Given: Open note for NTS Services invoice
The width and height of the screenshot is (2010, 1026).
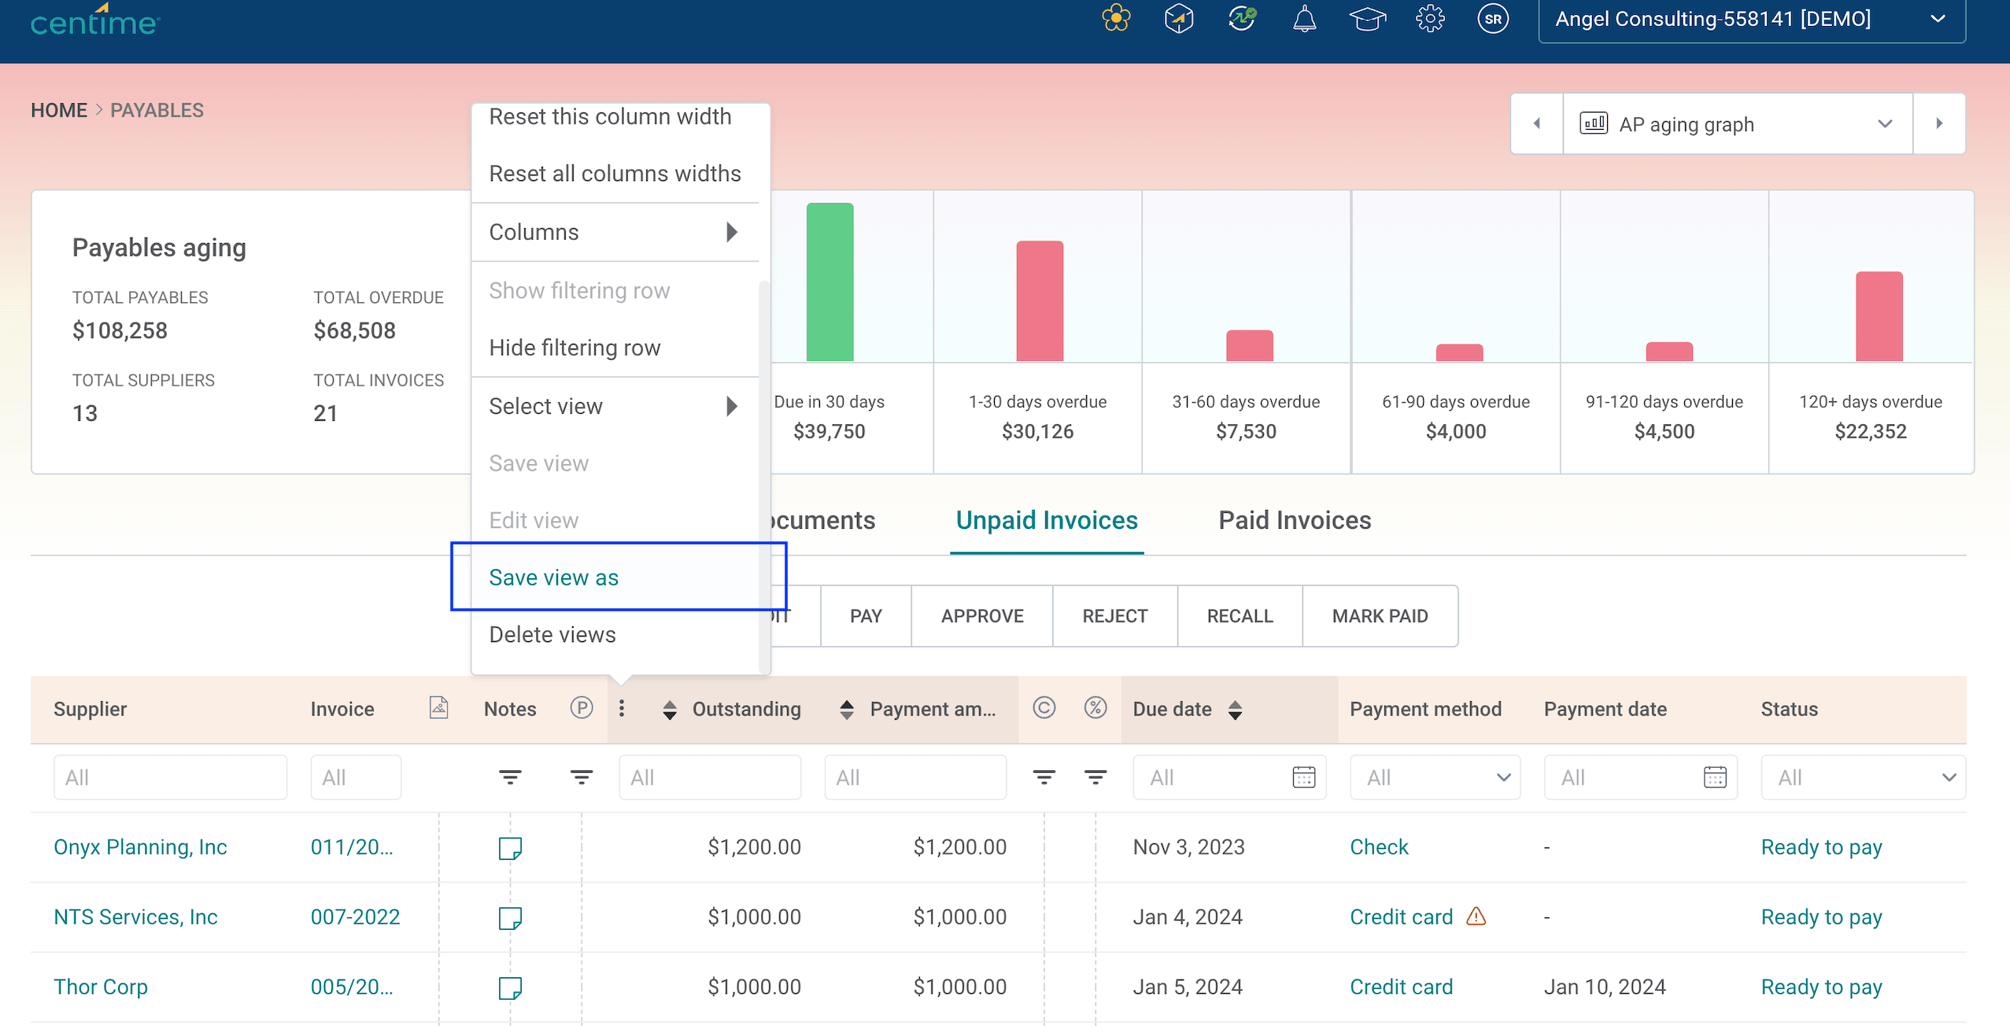Looking at the screenshot, I should pos(510,918).
